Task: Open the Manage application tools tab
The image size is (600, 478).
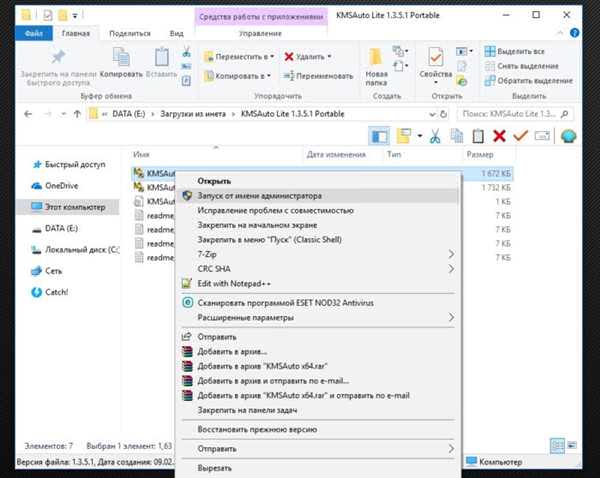Action: point(260,33)
